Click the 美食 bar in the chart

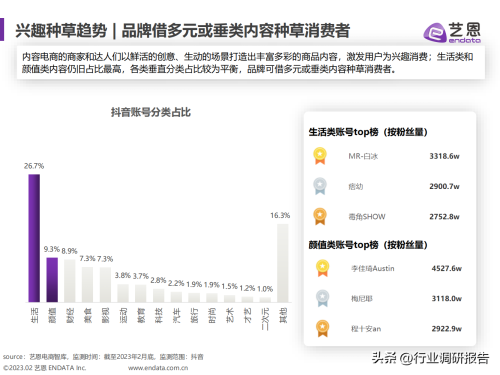87,285
